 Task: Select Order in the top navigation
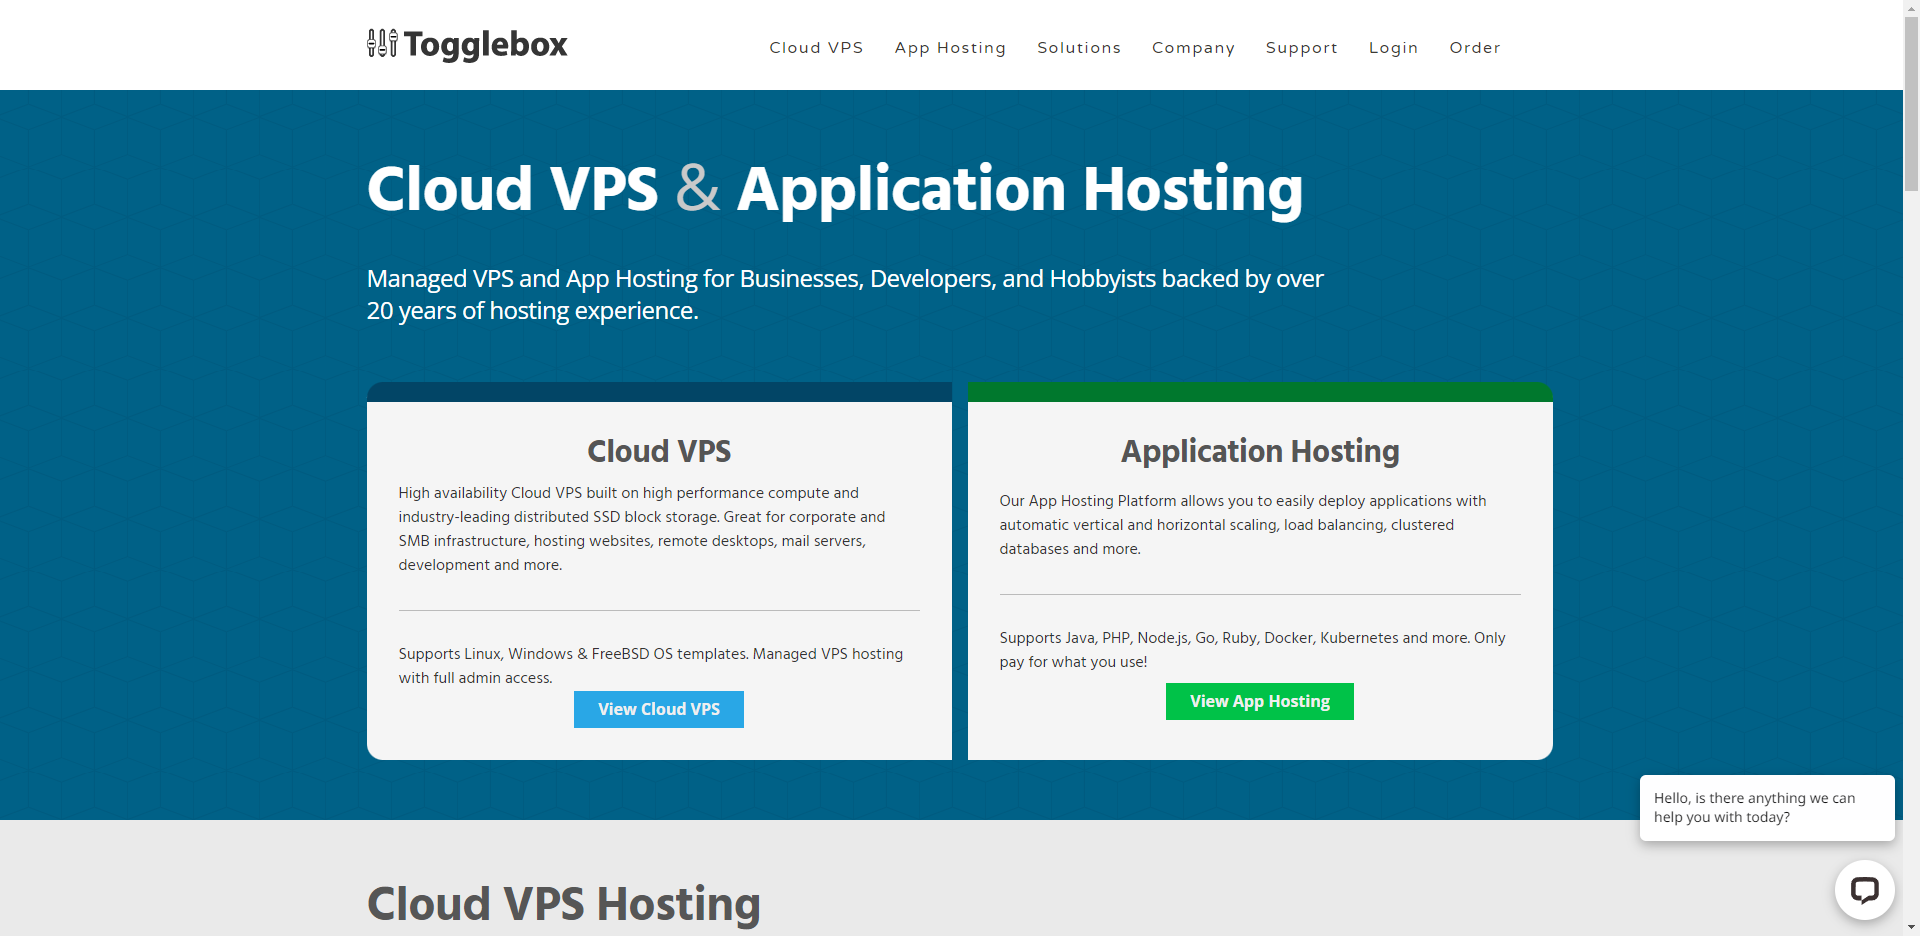coord(1475,48)
